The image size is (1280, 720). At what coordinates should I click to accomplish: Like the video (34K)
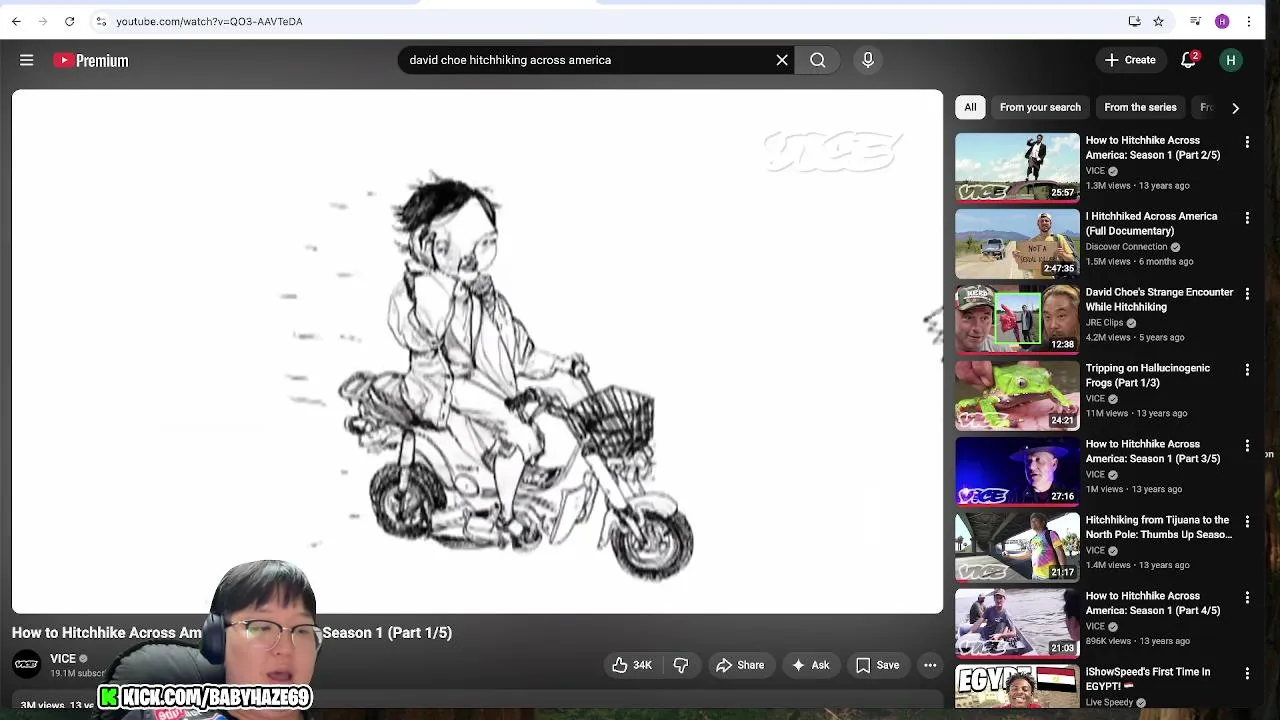pos(632,665)
